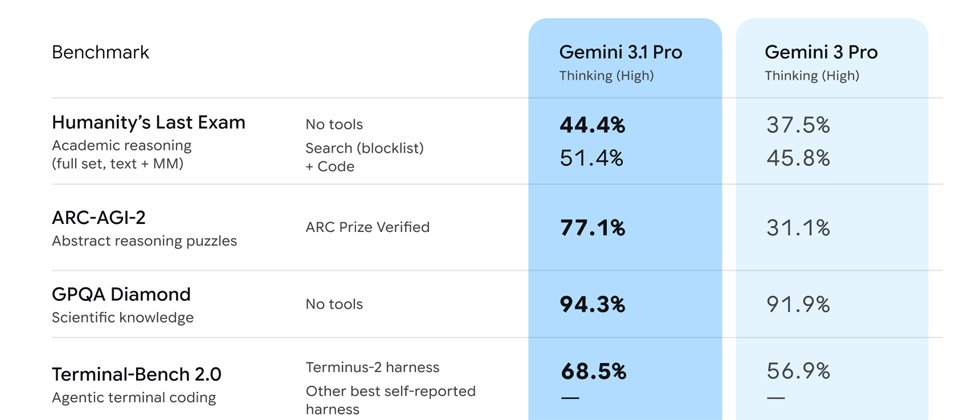The width and height of the screenshot is (960, 420).
Task: Select the bold 44.4% score
Action: pos(592,125)
